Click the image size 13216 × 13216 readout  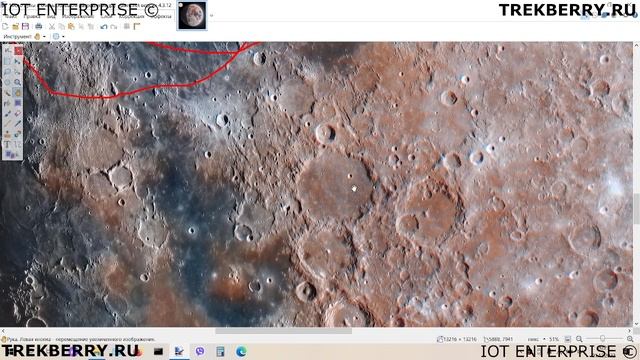tap(457, 339)
